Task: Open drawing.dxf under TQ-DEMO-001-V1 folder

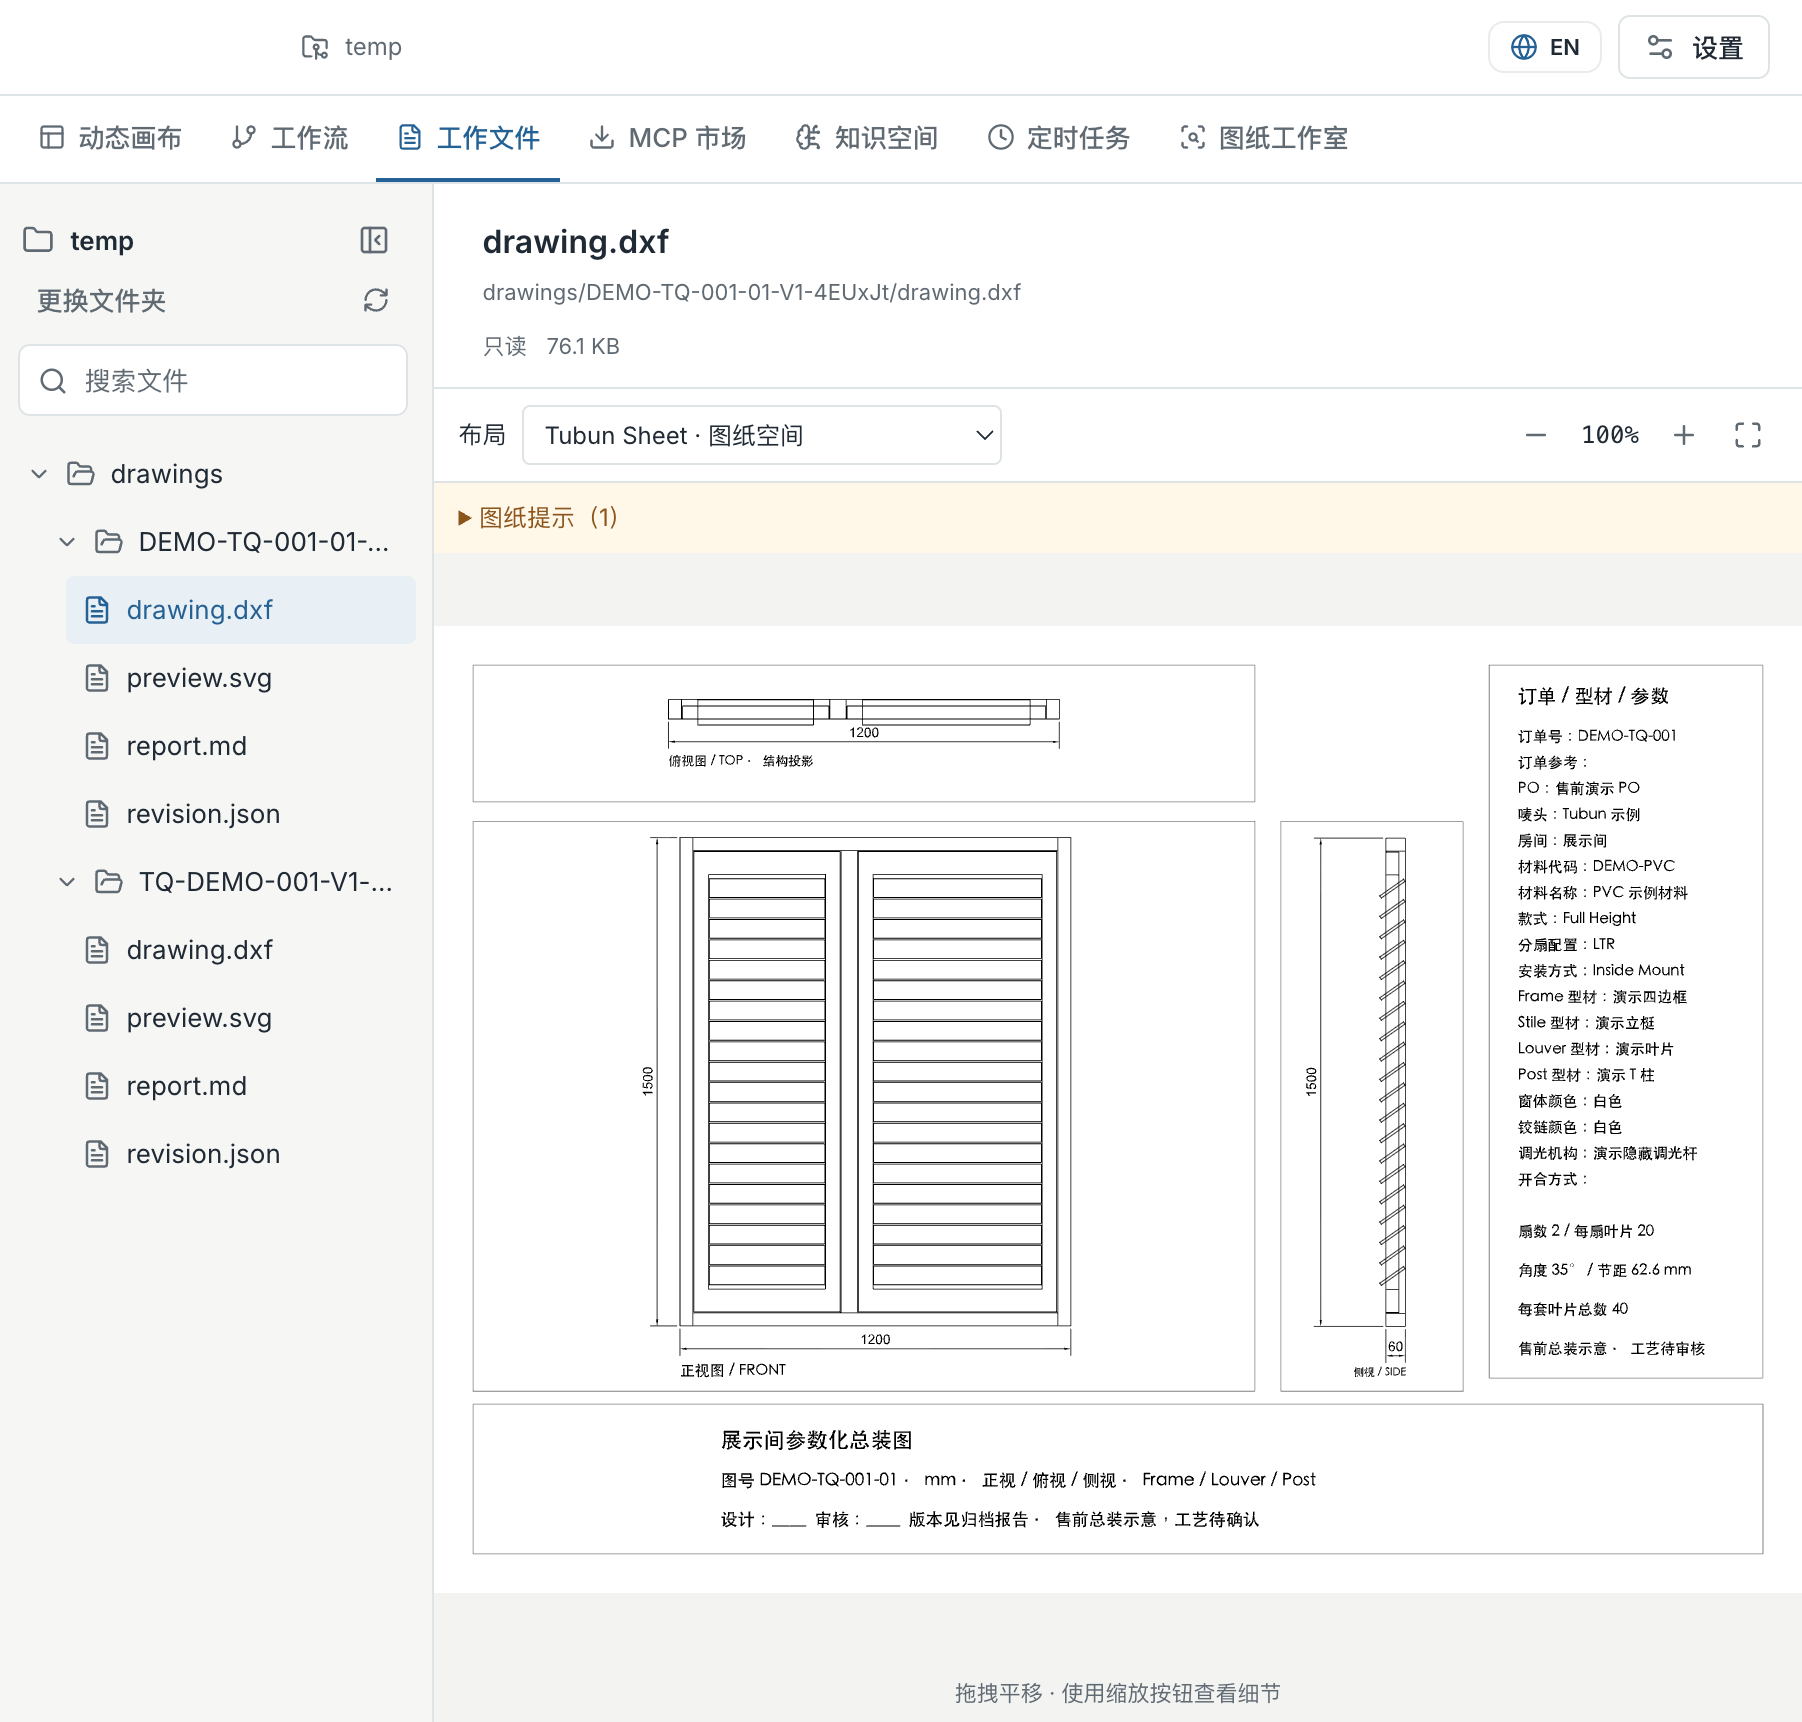Action: pyautogui.click(x=241, y=950)
